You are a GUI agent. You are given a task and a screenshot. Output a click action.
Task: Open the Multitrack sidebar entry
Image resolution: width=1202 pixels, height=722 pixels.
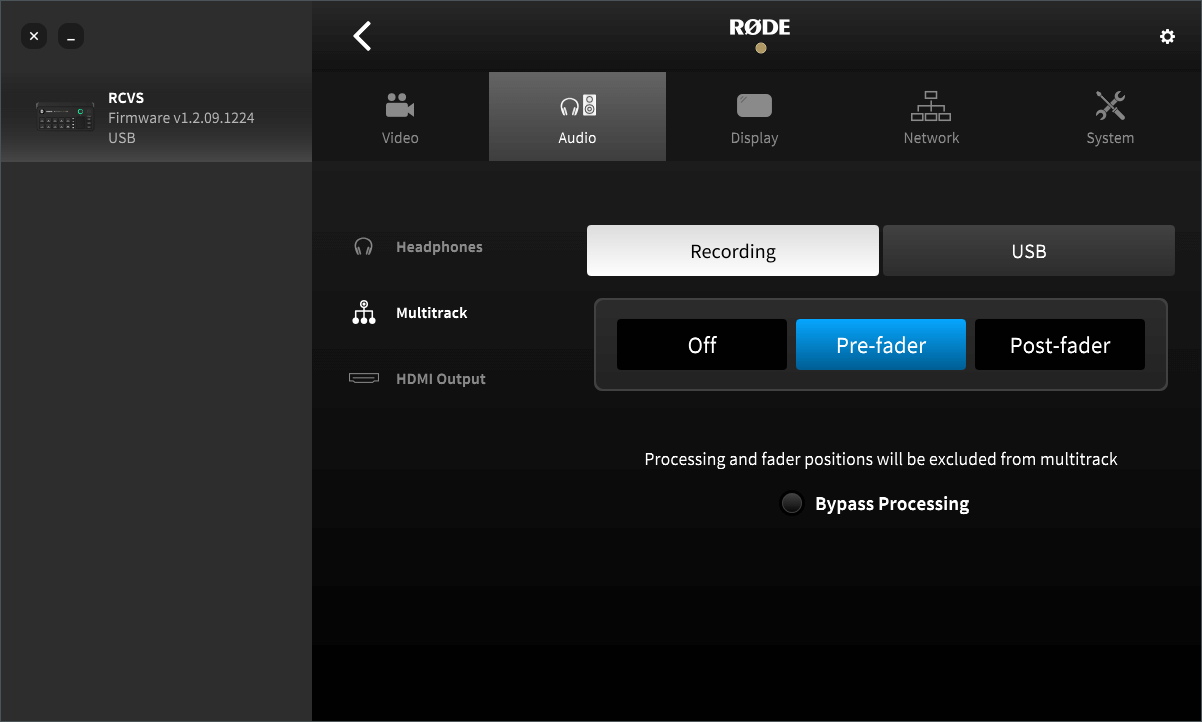click(x=432, y=312)
